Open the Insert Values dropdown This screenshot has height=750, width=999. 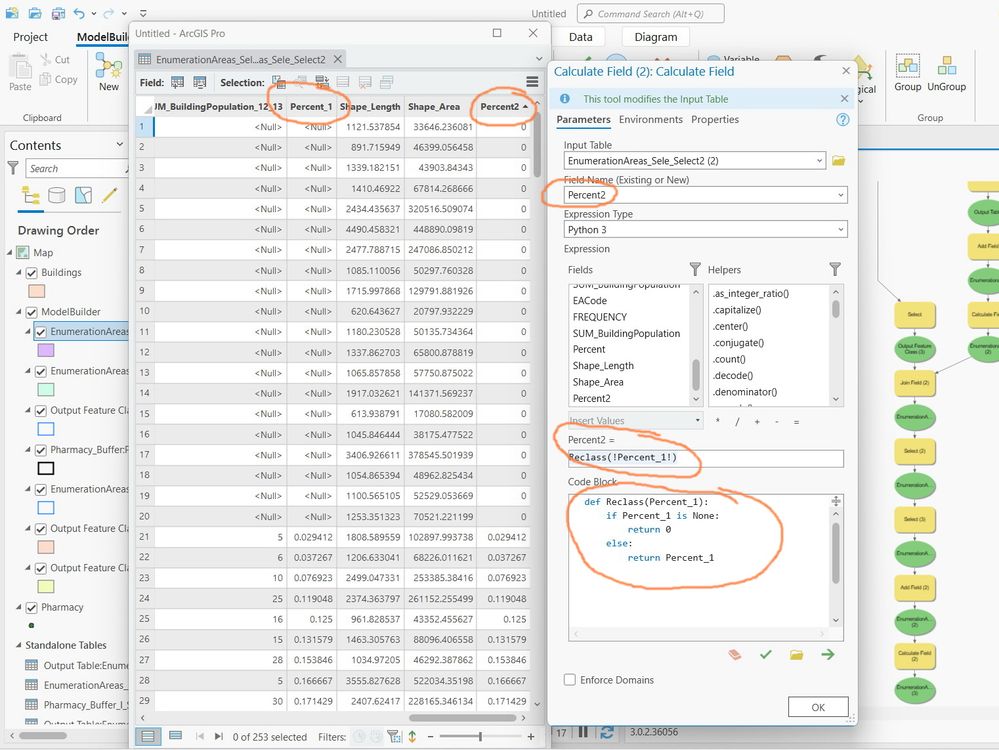pyautogui.click(x=697, y=421)
